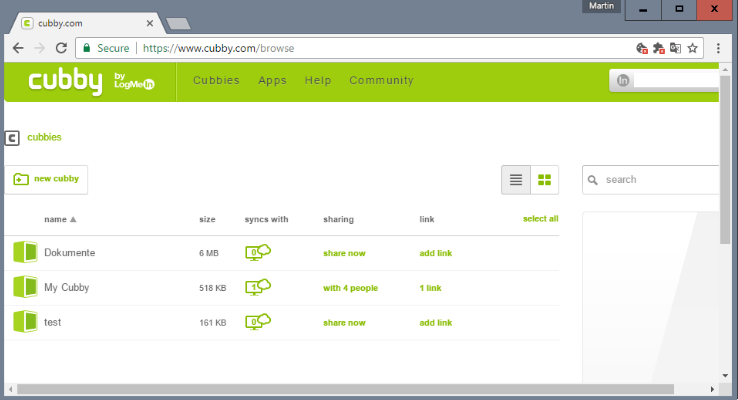The image size is (738, 400).
Task: Click the test cubby name
Action: pyautogui.click(x=53, y=322)
